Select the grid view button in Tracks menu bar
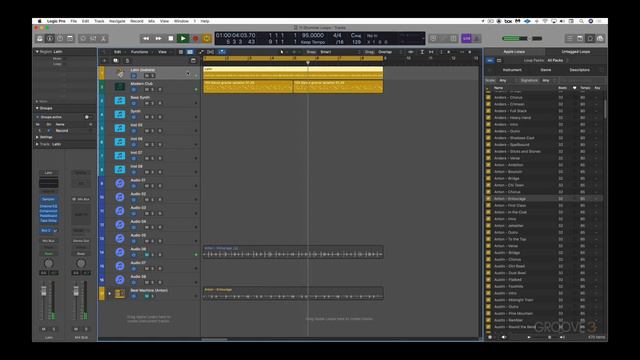The image size is (640, 360). pyautogui.click(x=181, y=52)
